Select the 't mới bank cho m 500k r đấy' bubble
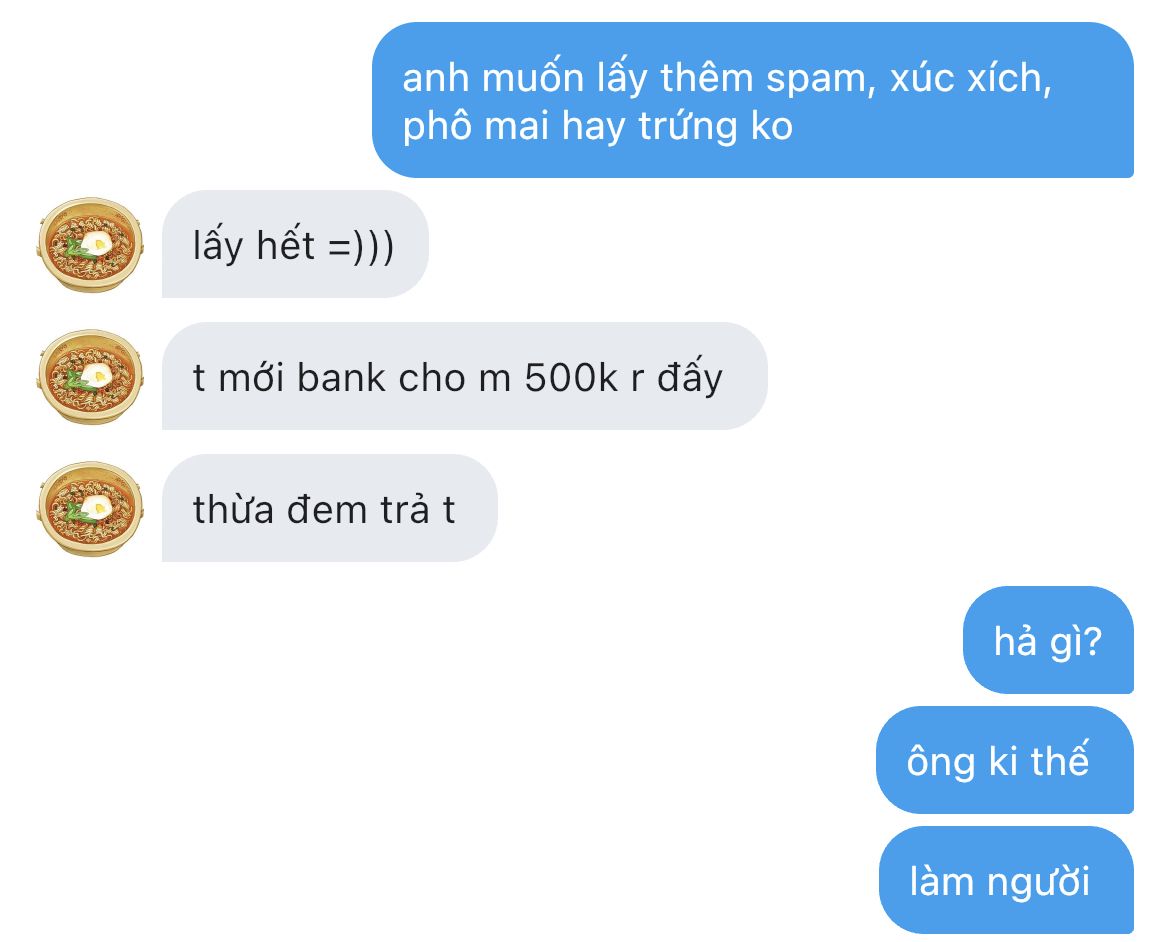 pyautogui.click(x=465, y=377)
